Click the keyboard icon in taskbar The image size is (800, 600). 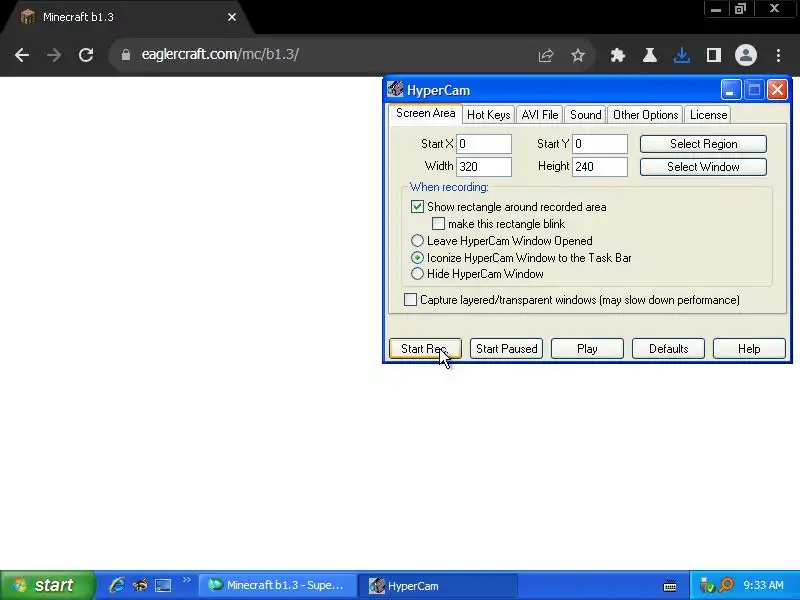tap(670, 586)
